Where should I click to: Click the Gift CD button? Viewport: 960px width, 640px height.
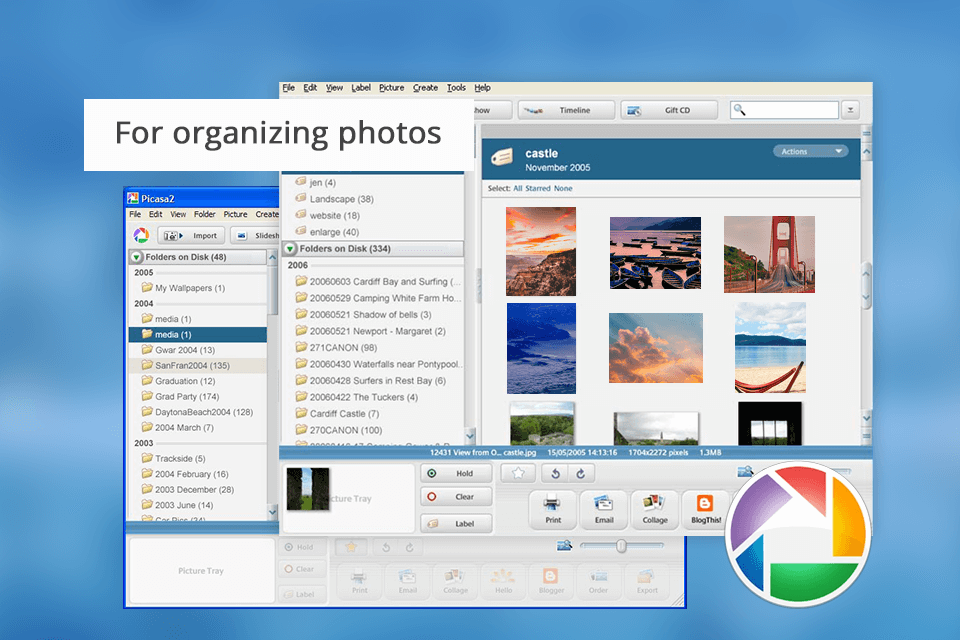669,110
